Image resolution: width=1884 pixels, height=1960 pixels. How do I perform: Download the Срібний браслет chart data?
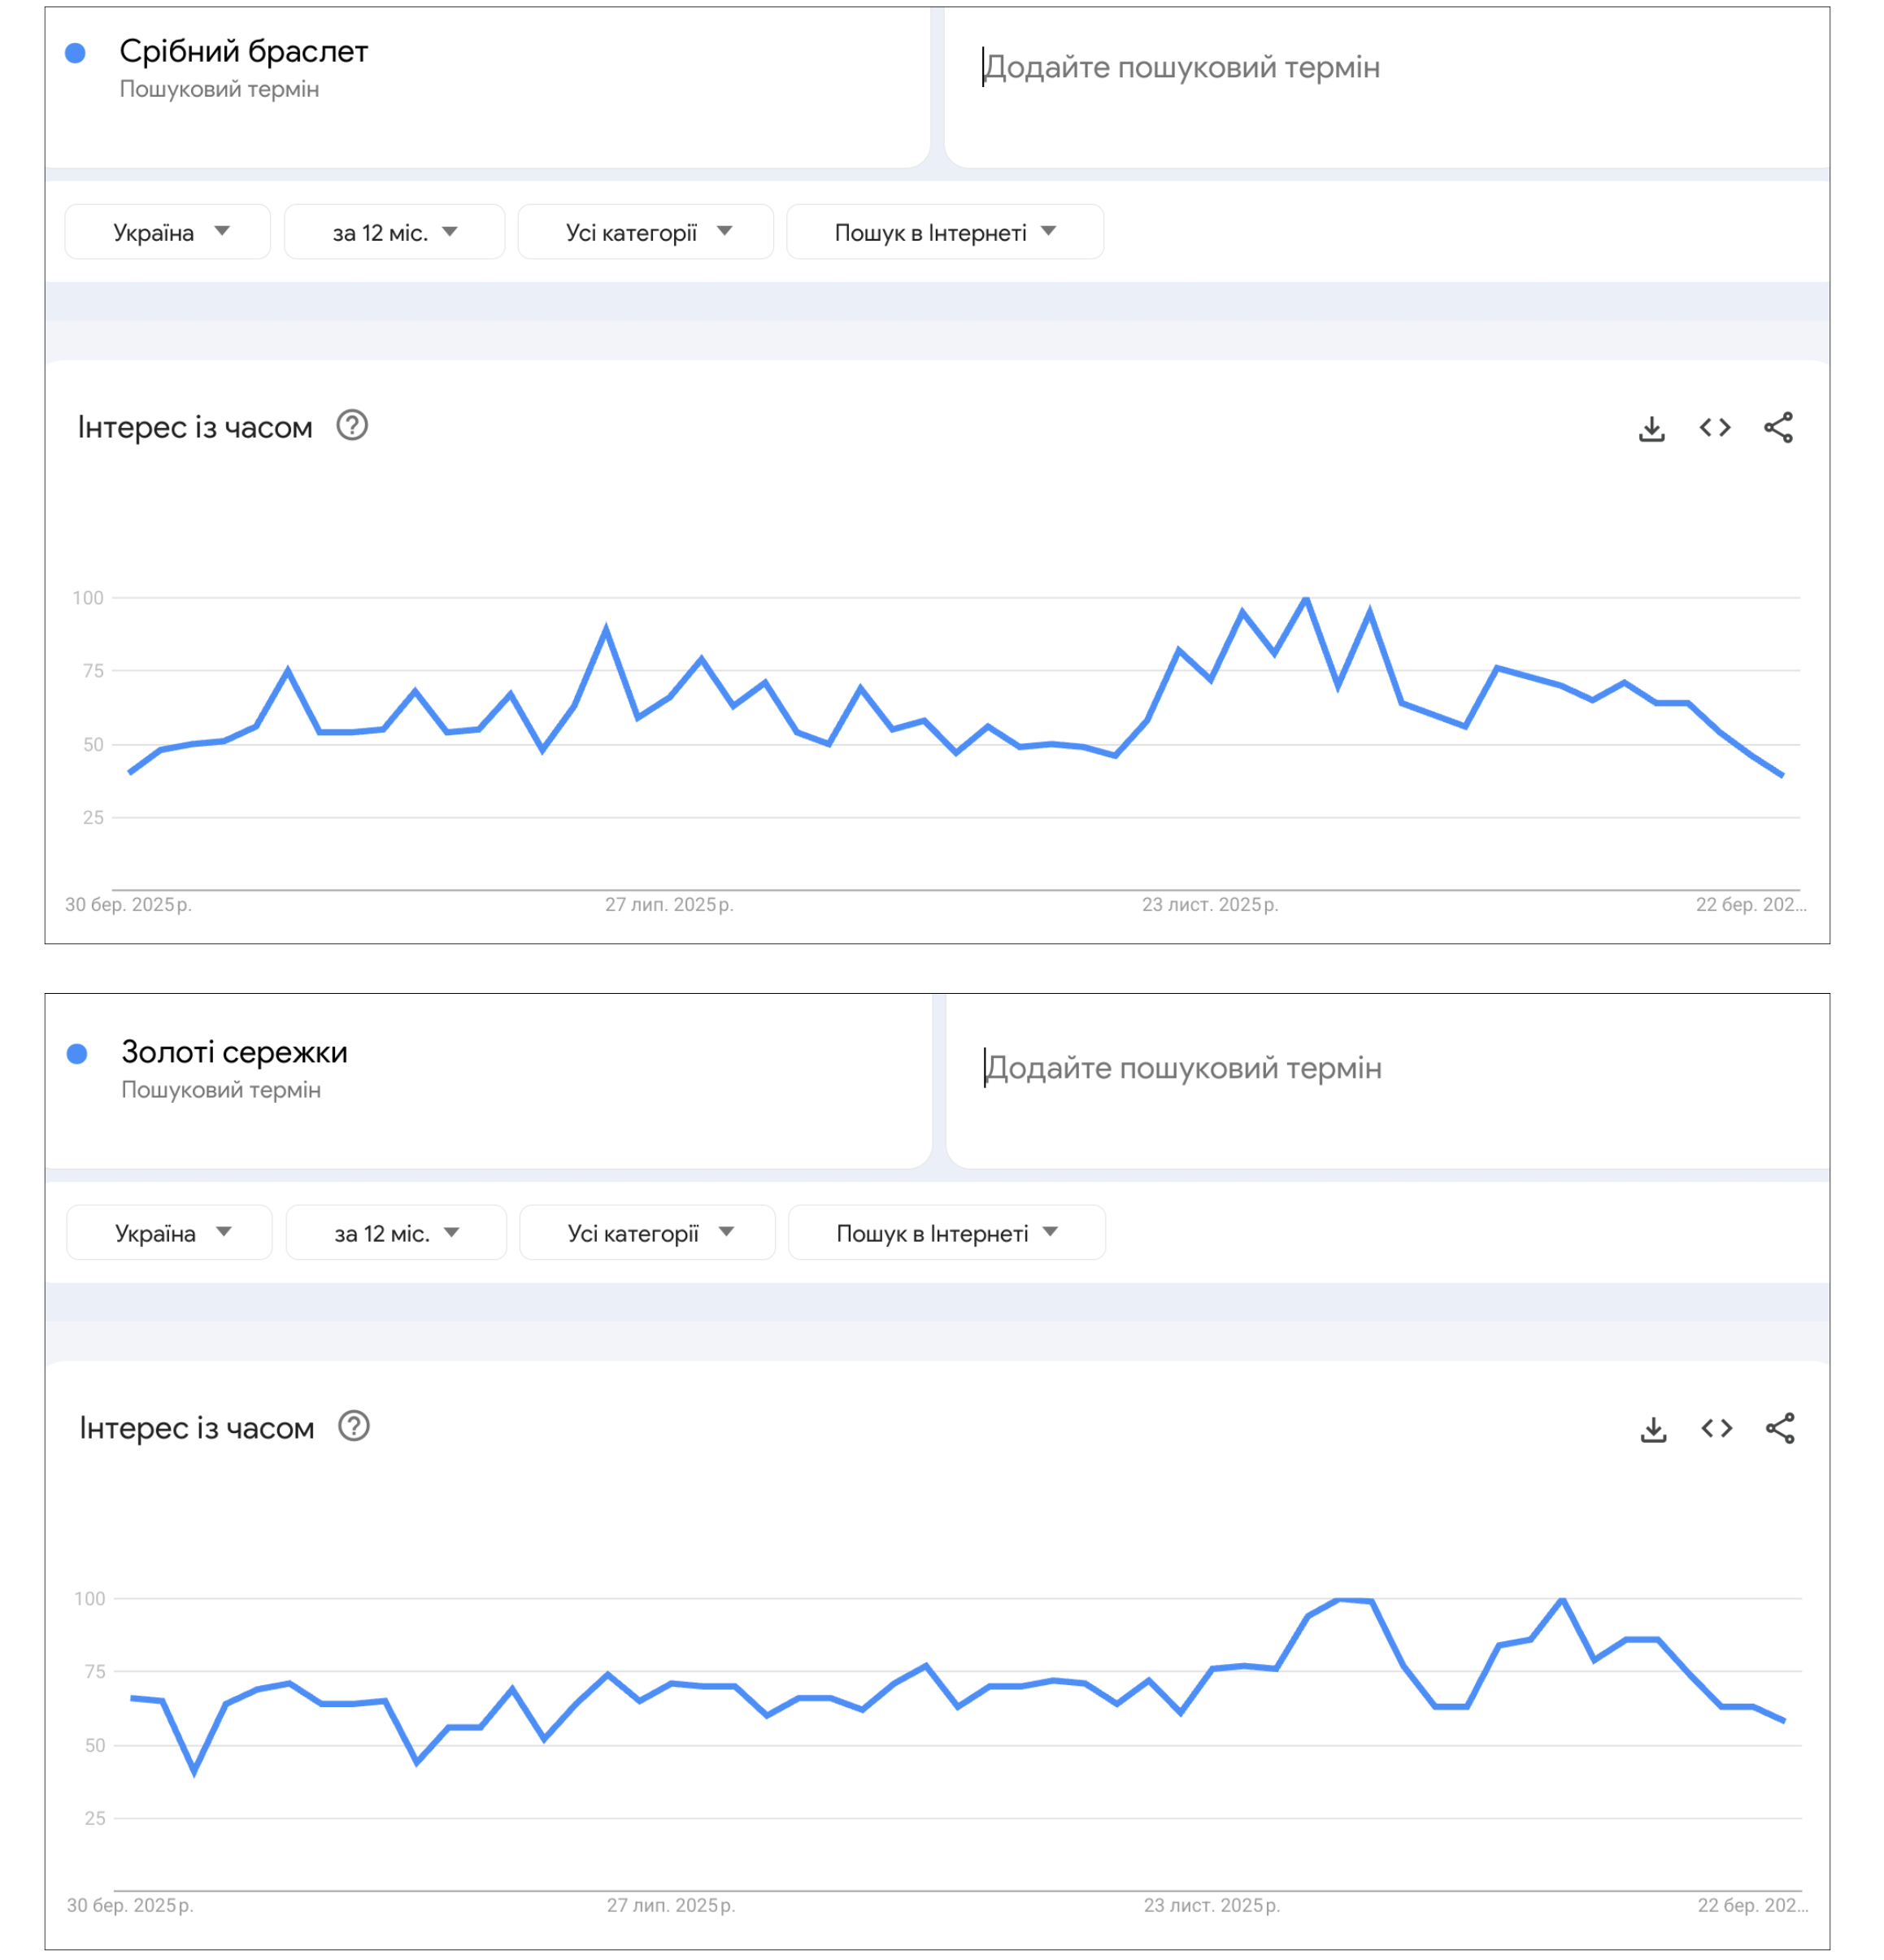pos(1651,428)
